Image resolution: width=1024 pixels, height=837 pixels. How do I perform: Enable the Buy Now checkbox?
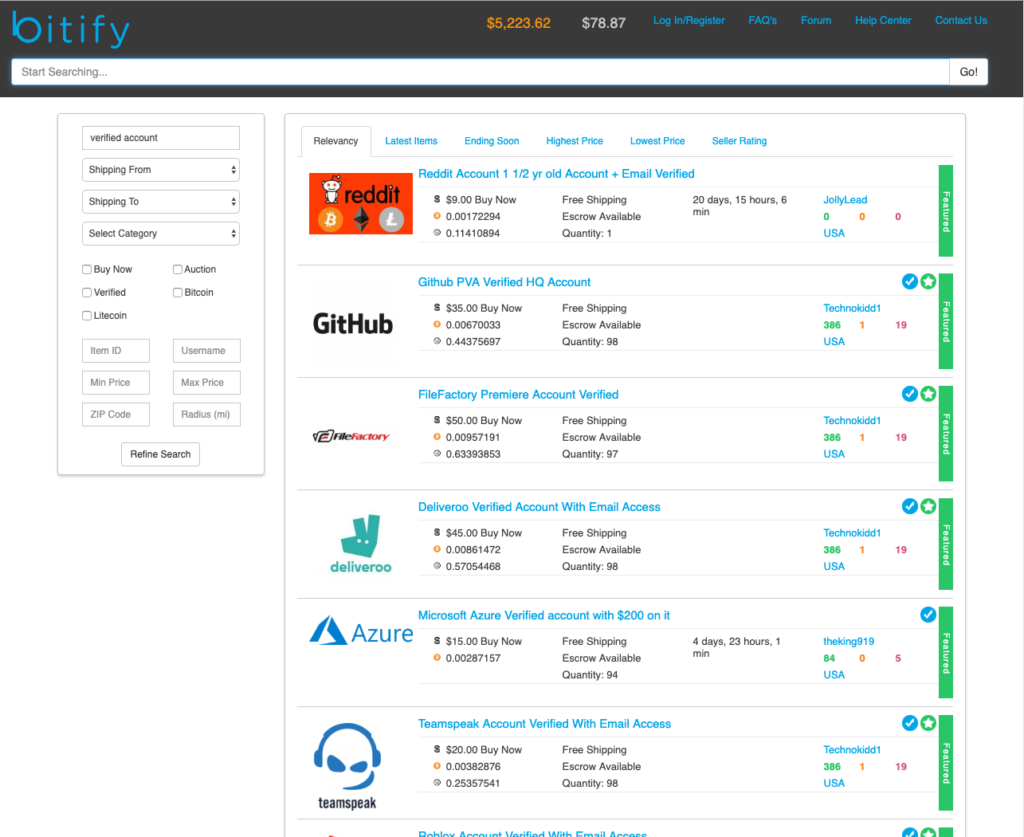(87, 269)
